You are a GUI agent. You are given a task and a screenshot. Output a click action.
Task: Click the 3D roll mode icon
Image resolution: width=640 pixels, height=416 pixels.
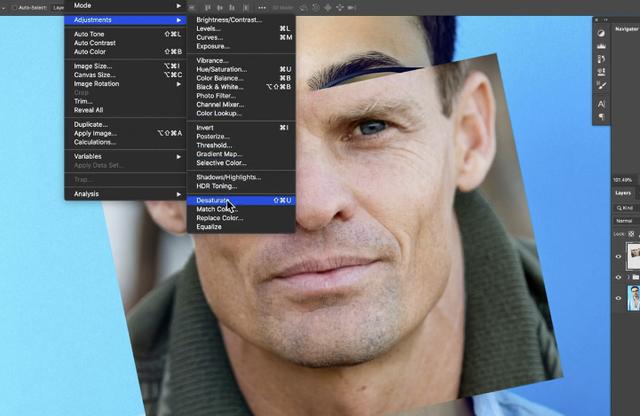316,8
